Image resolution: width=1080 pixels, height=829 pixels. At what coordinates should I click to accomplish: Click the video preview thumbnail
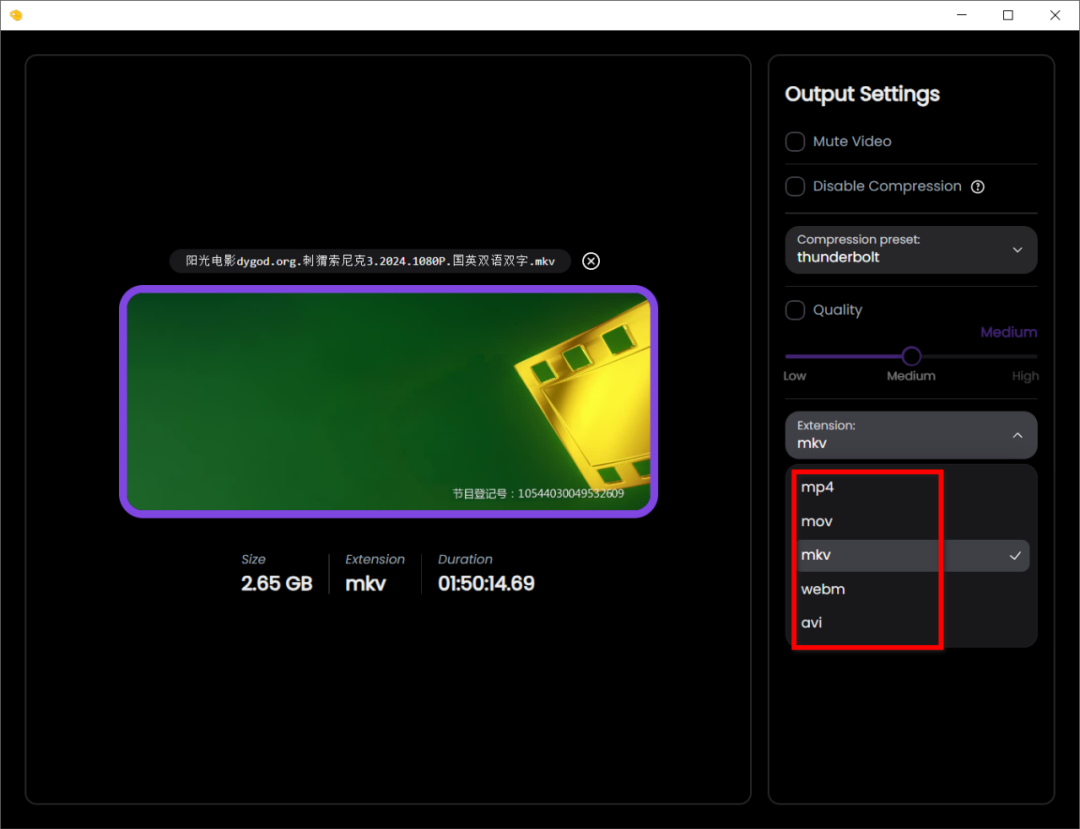(x=388, y=401)
